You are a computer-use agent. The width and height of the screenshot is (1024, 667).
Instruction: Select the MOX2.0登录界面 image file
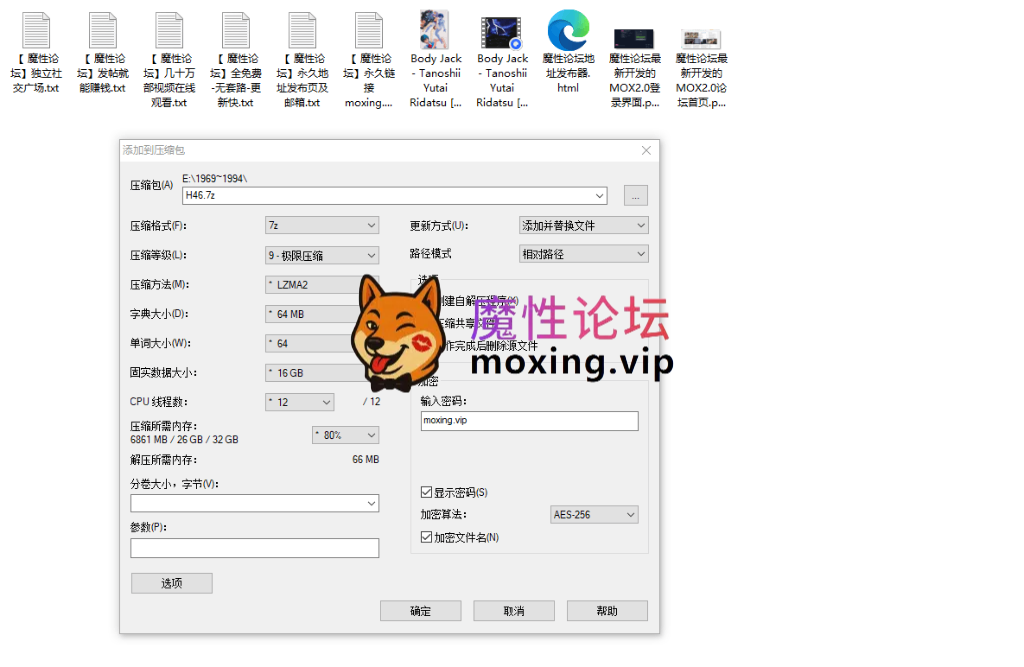click(x=634, y=39)
